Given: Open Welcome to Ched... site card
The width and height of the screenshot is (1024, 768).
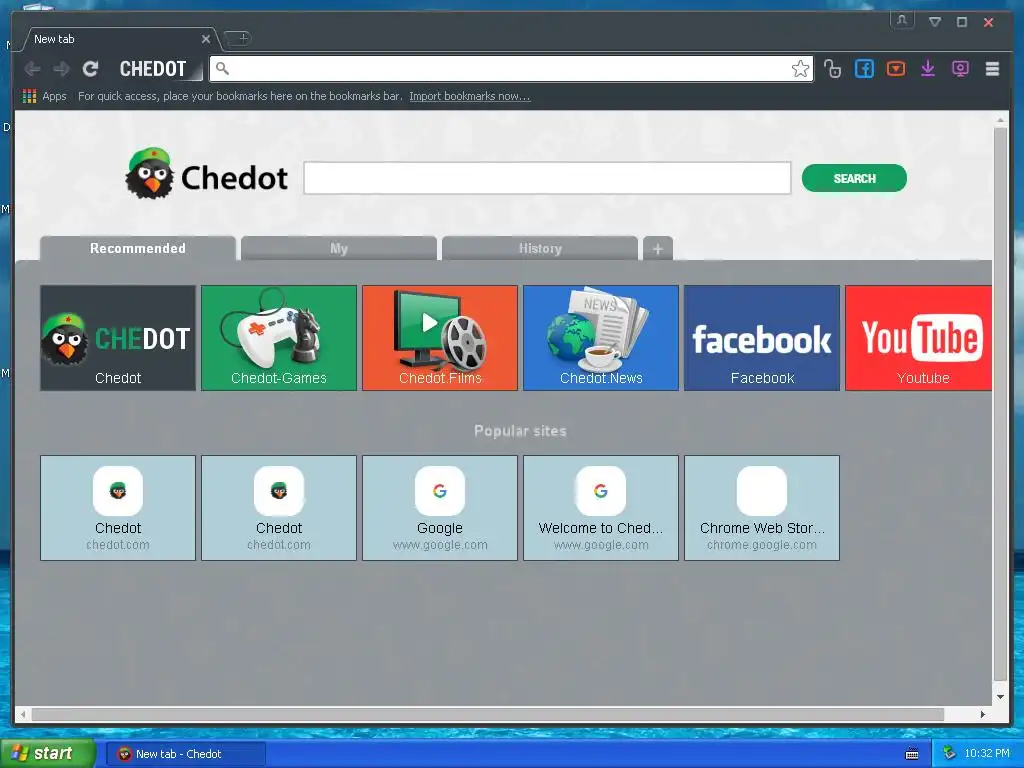Looking at the screenshot, I should point(601,508).
